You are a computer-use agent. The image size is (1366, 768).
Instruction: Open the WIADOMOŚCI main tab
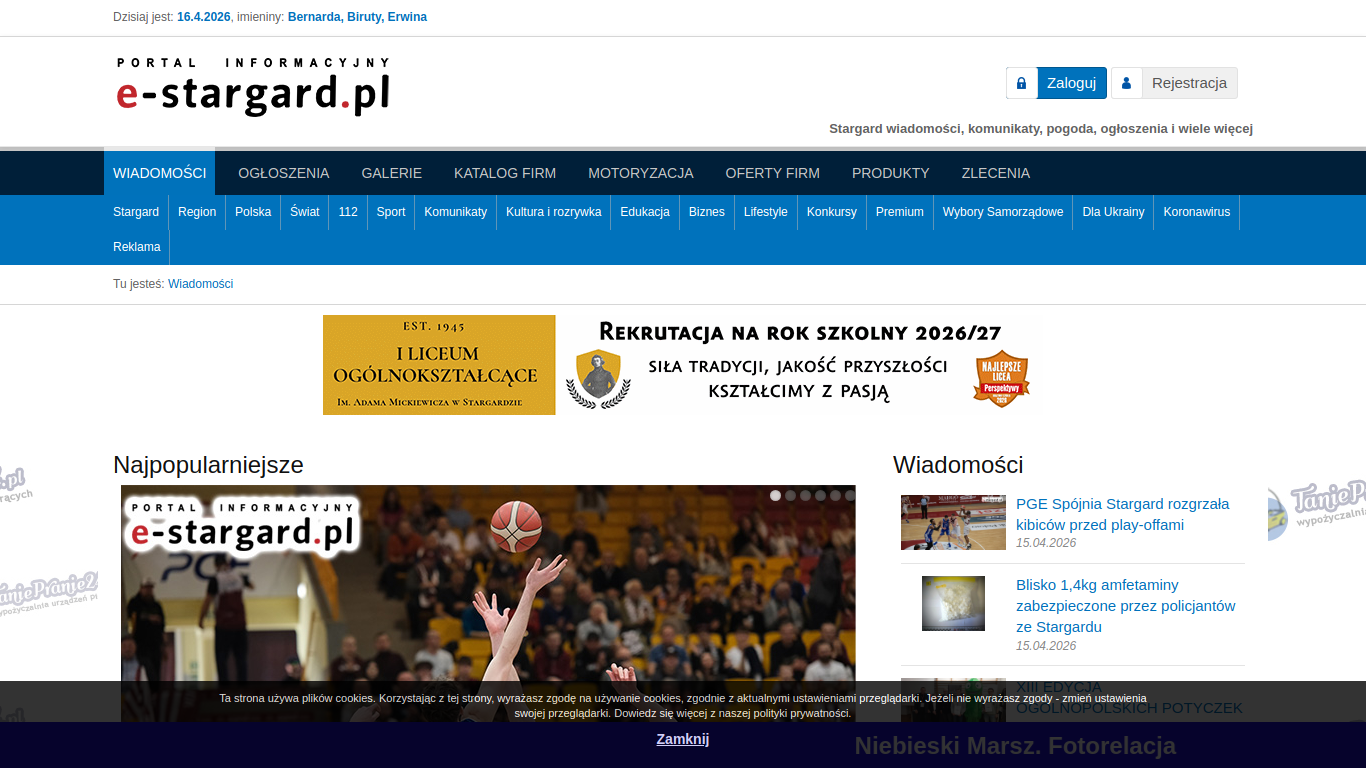[x=159, y=173]
